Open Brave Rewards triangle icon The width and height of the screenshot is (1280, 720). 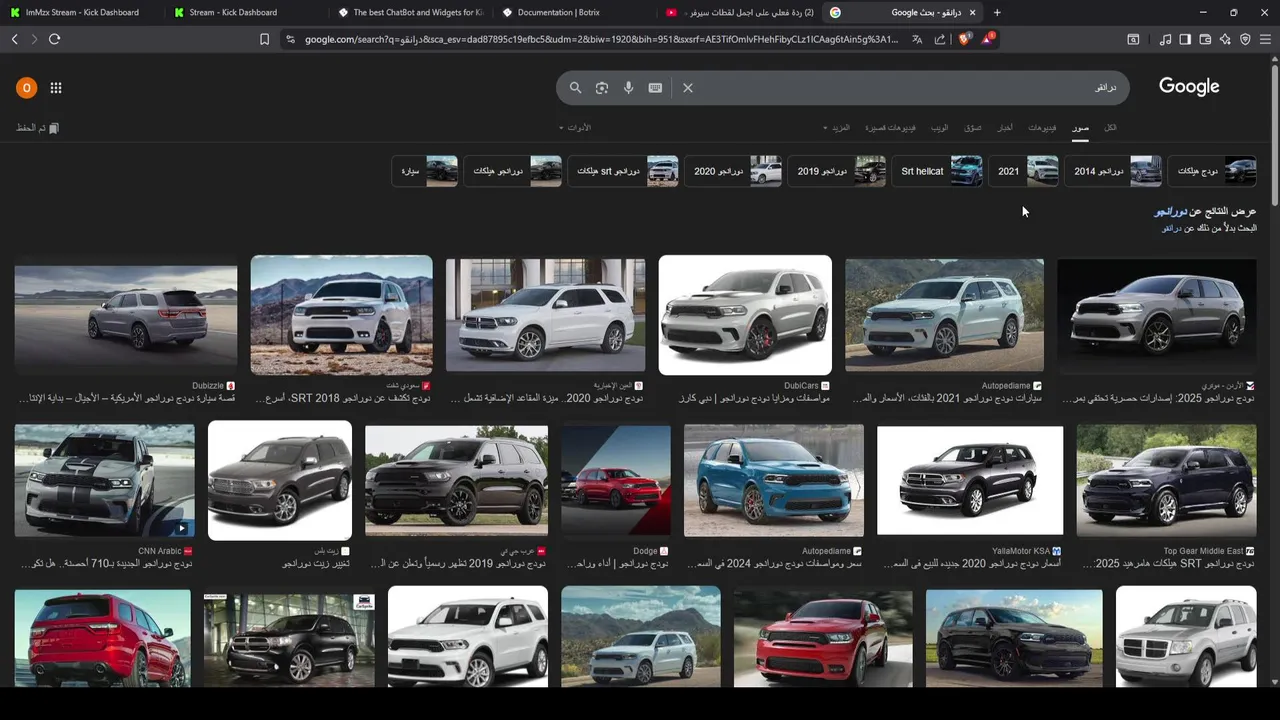coord(987,39)
